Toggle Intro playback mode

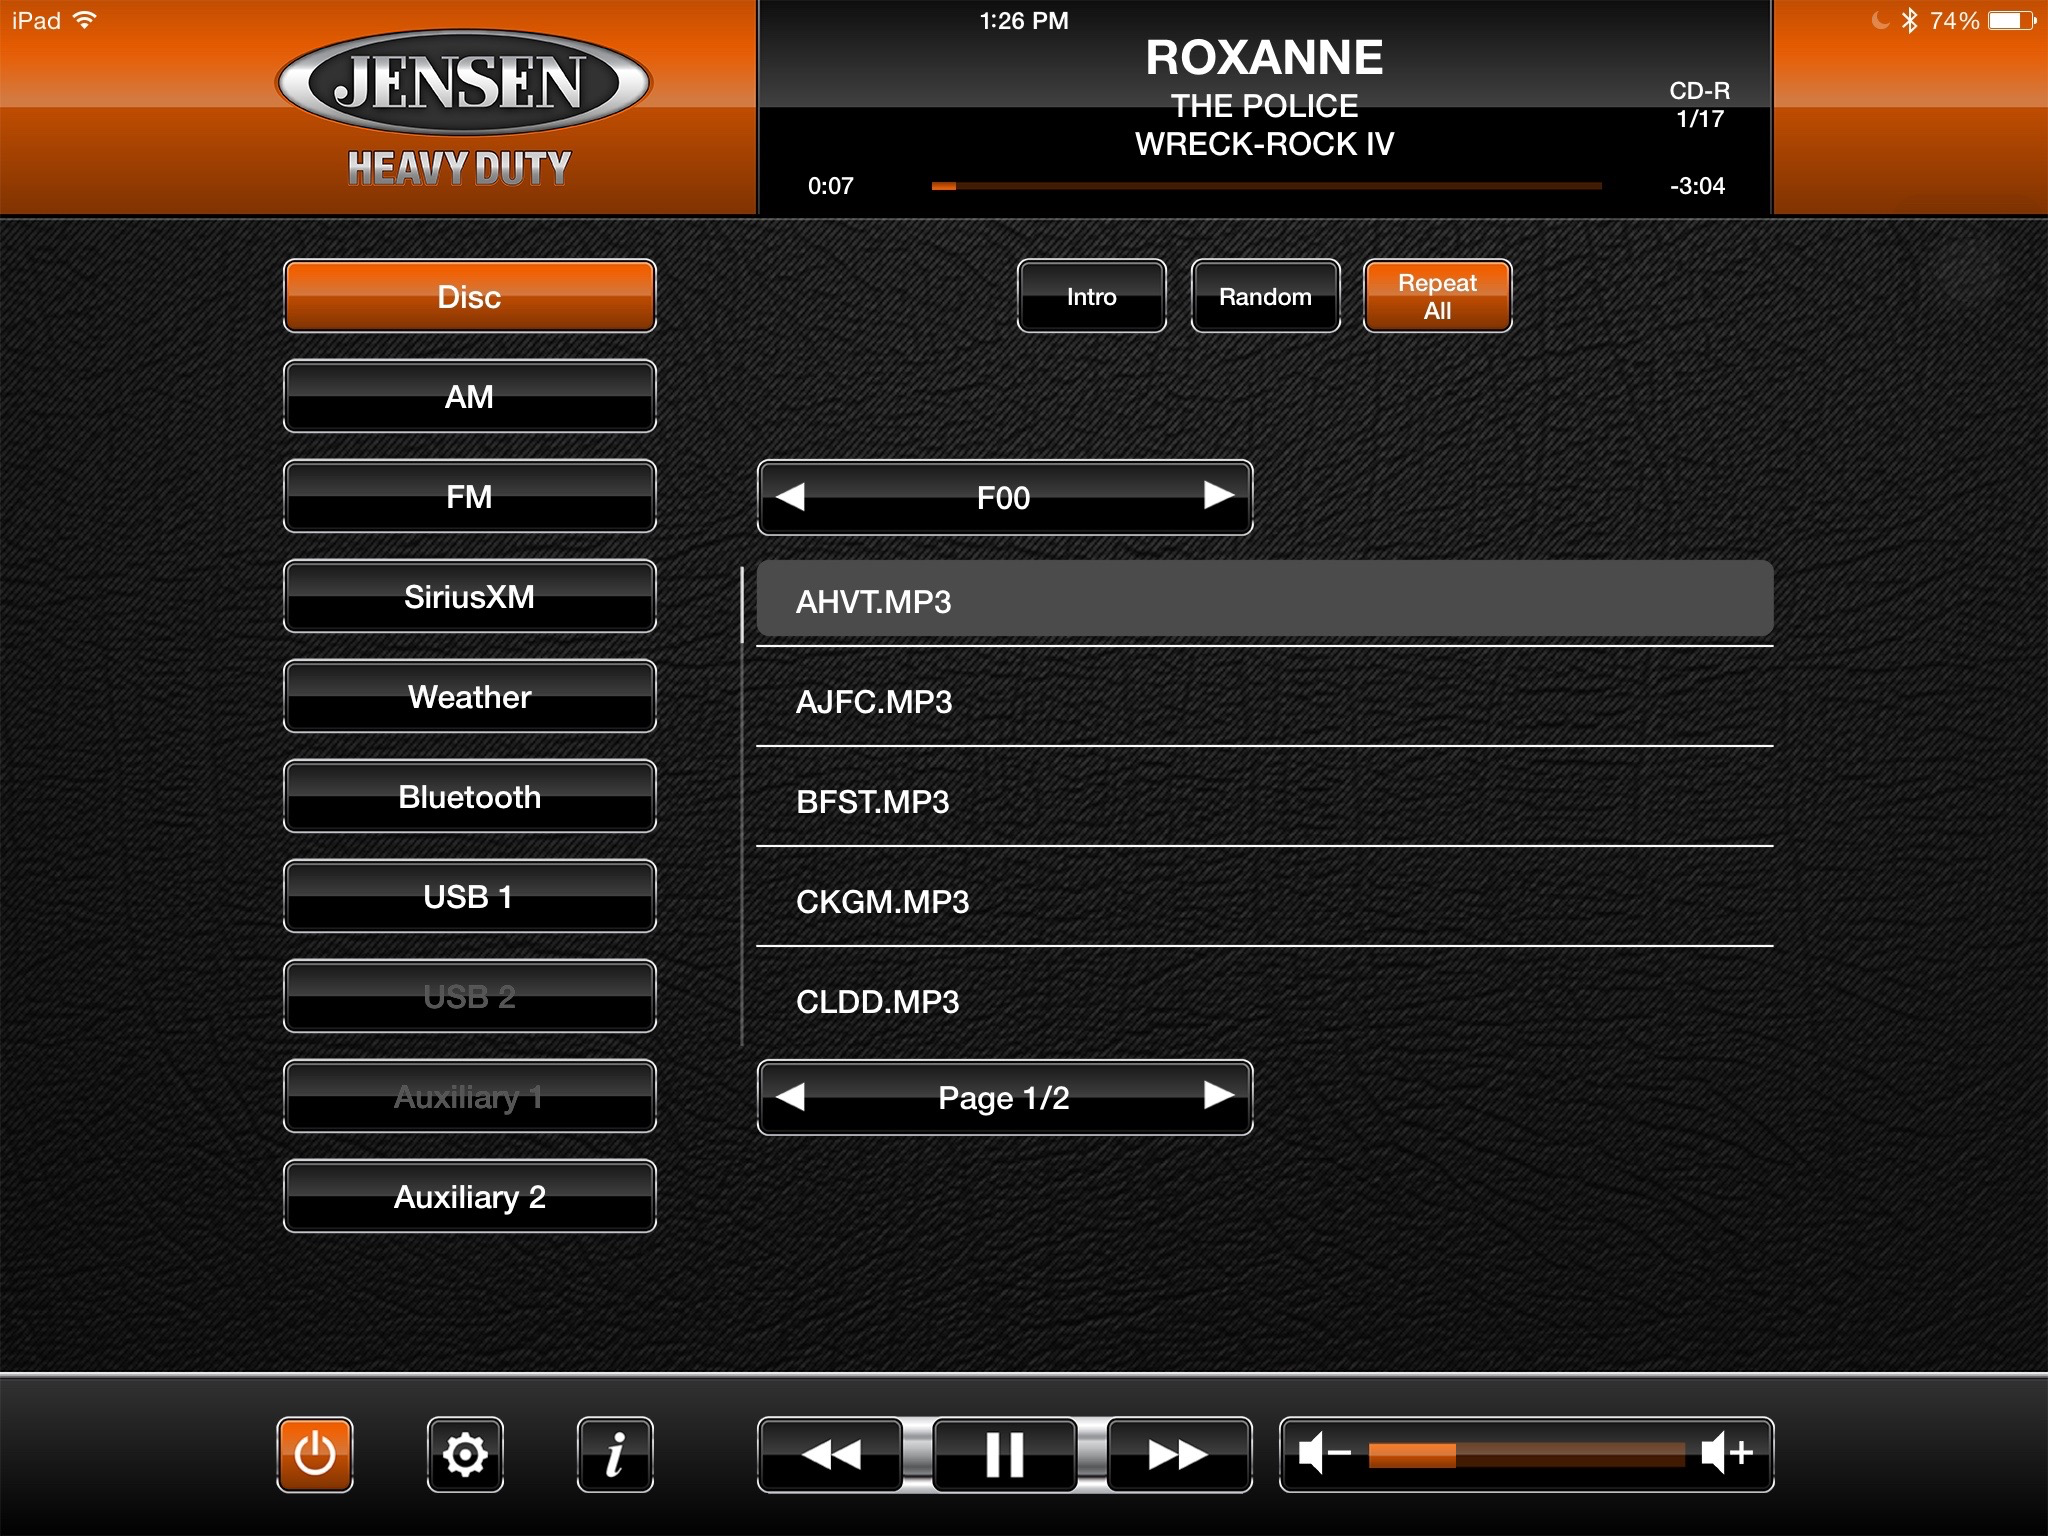click(x=1092, y=296)
